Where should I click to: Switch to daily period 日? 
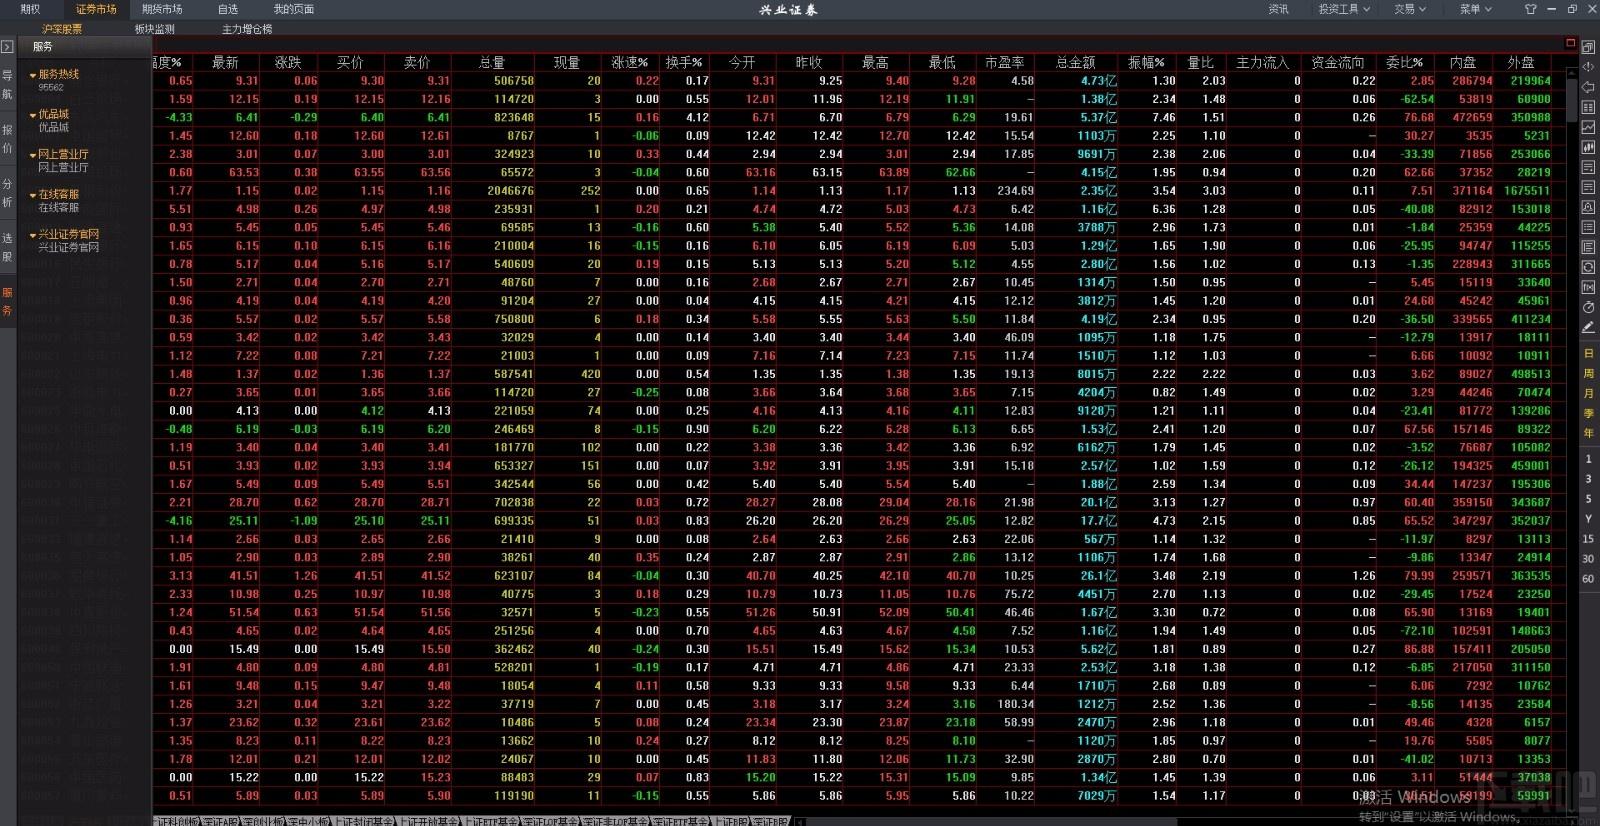[x=1588, y=353]
